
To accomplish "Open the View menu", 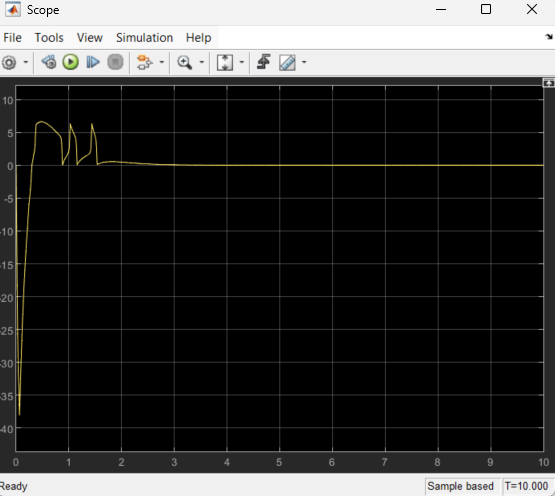I will click(x=90, y=38).
